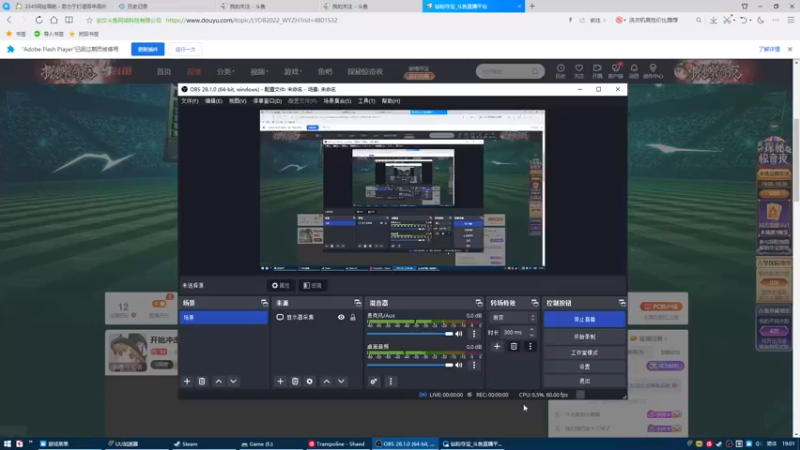Open OBS Tools menu
Viewport: 800px width, 450px height.
click(x=366, y=101)
